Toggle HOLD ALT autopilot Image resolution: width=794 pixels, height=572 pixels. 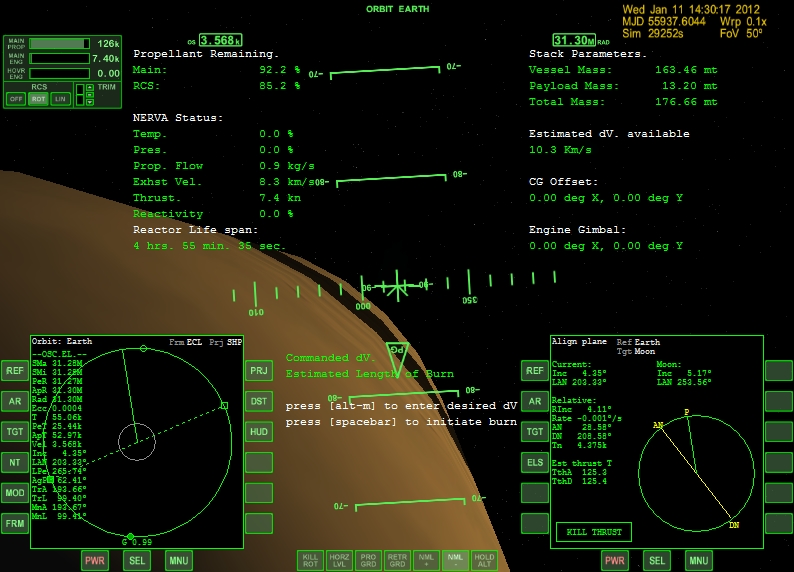click(484, 560)
